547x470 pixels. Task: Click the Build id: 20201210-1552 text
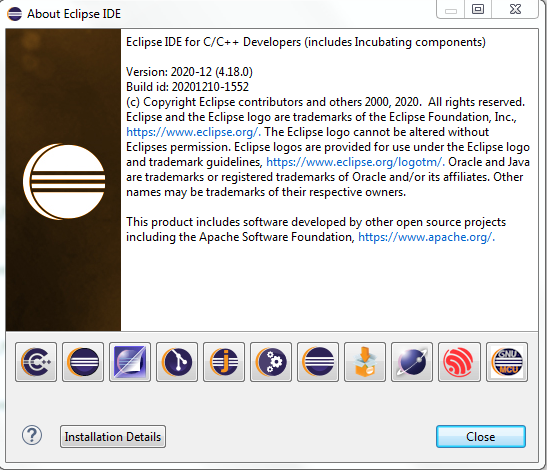187,87
